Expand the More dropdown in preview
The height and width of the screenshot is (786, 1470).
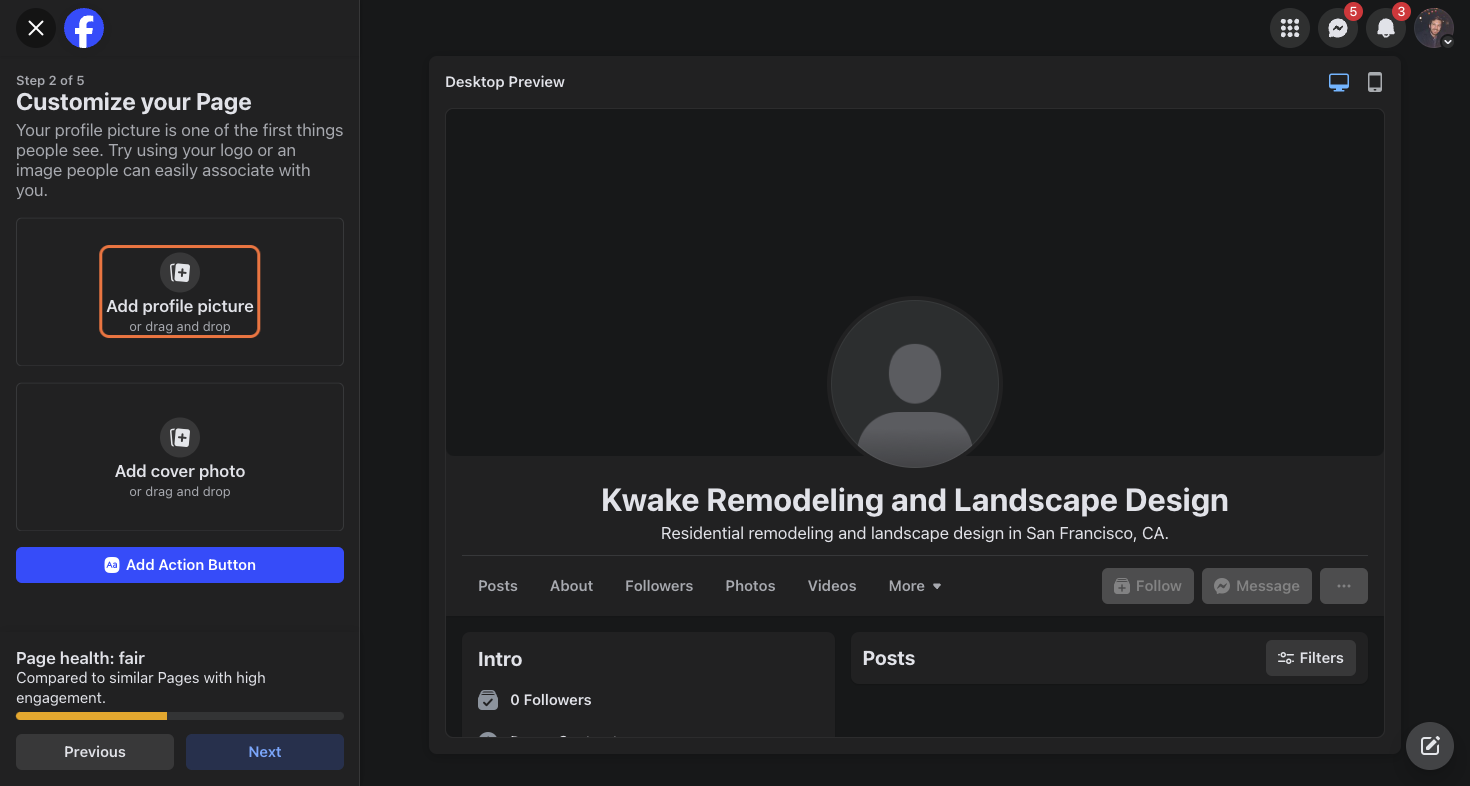pyautogui.click(x=915, y=586)
